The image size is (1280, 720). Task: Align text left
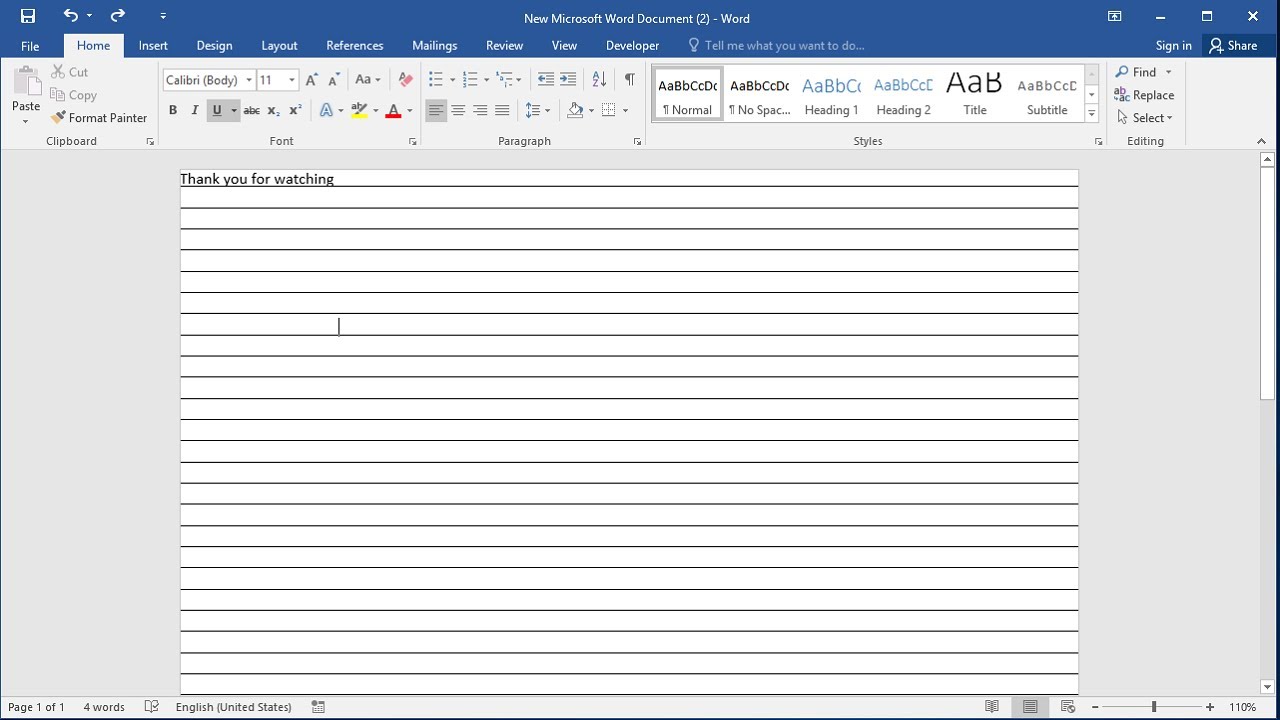[436, 110]
